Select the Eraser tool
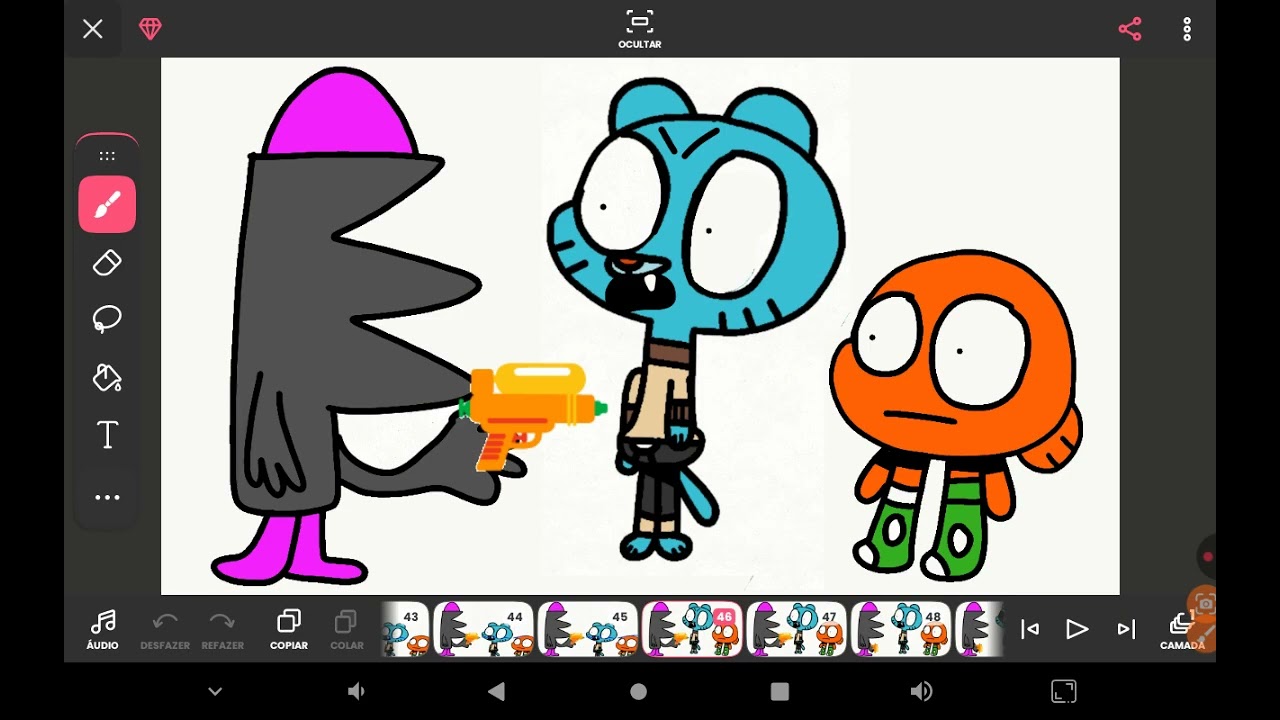 (107, 263)
